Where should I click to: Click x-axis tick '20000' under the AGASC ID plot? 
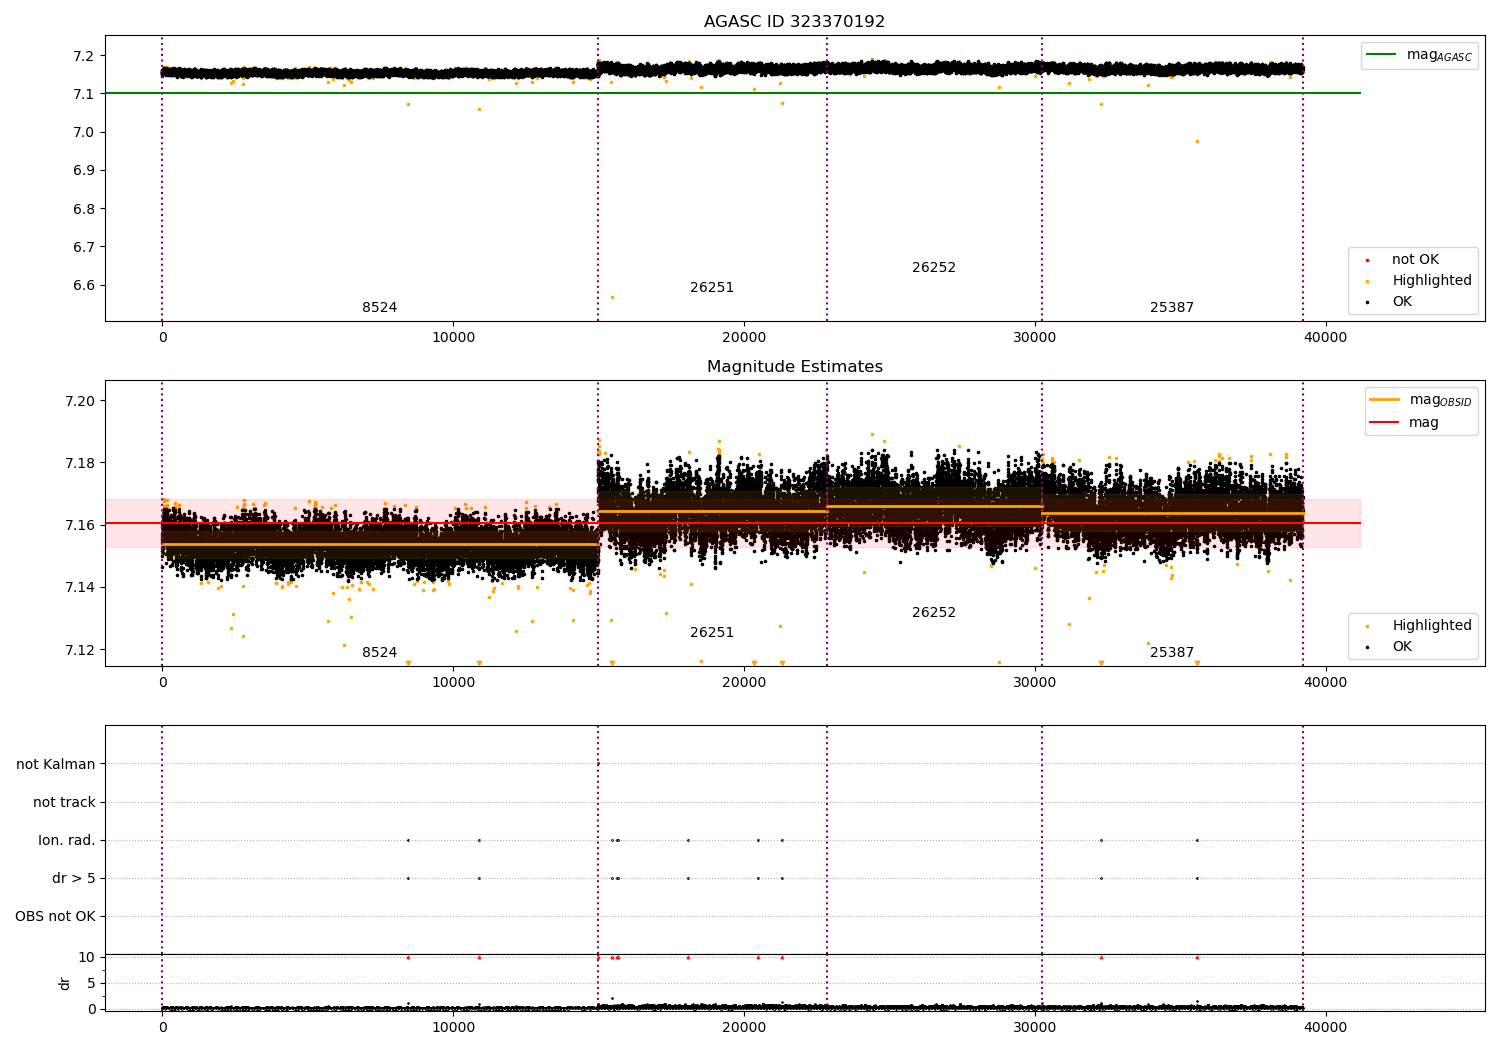pyautogui.click(x=744, y=338)
